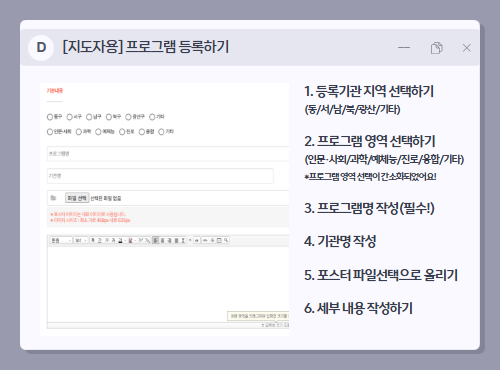Image resolution: width=500 pixels, height=370 pixels.
Task: Click the round D logo in header
Action: click(41, 48)
